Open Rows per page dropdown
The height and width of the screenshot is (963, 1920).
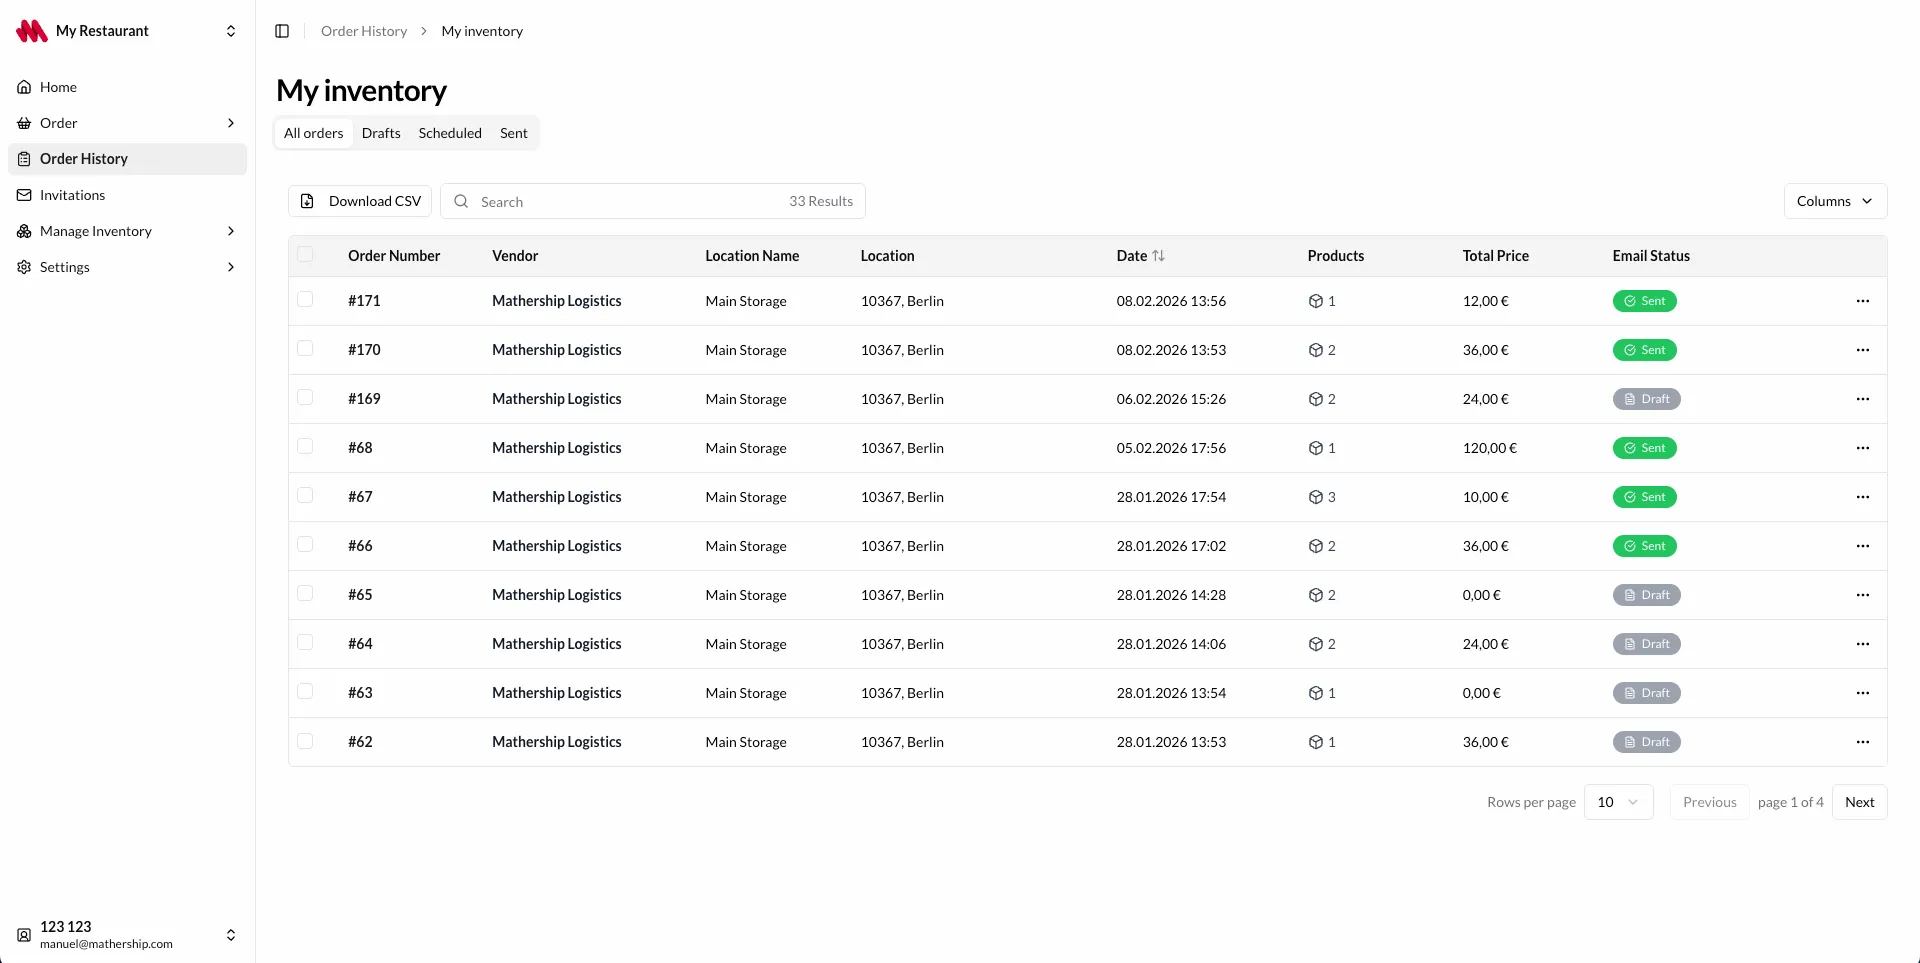point(1618,802)
